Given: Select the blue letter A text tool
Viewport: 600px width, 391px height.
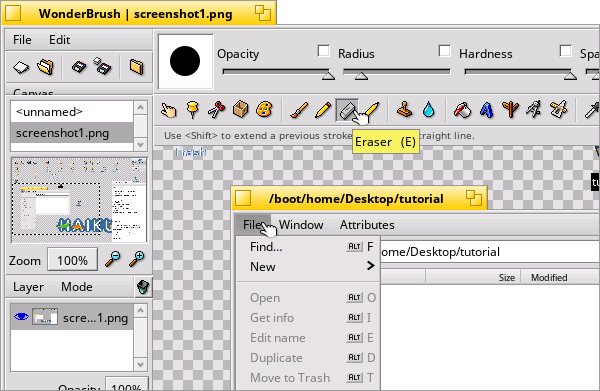Looking at the screenshot, I should 486,110.
